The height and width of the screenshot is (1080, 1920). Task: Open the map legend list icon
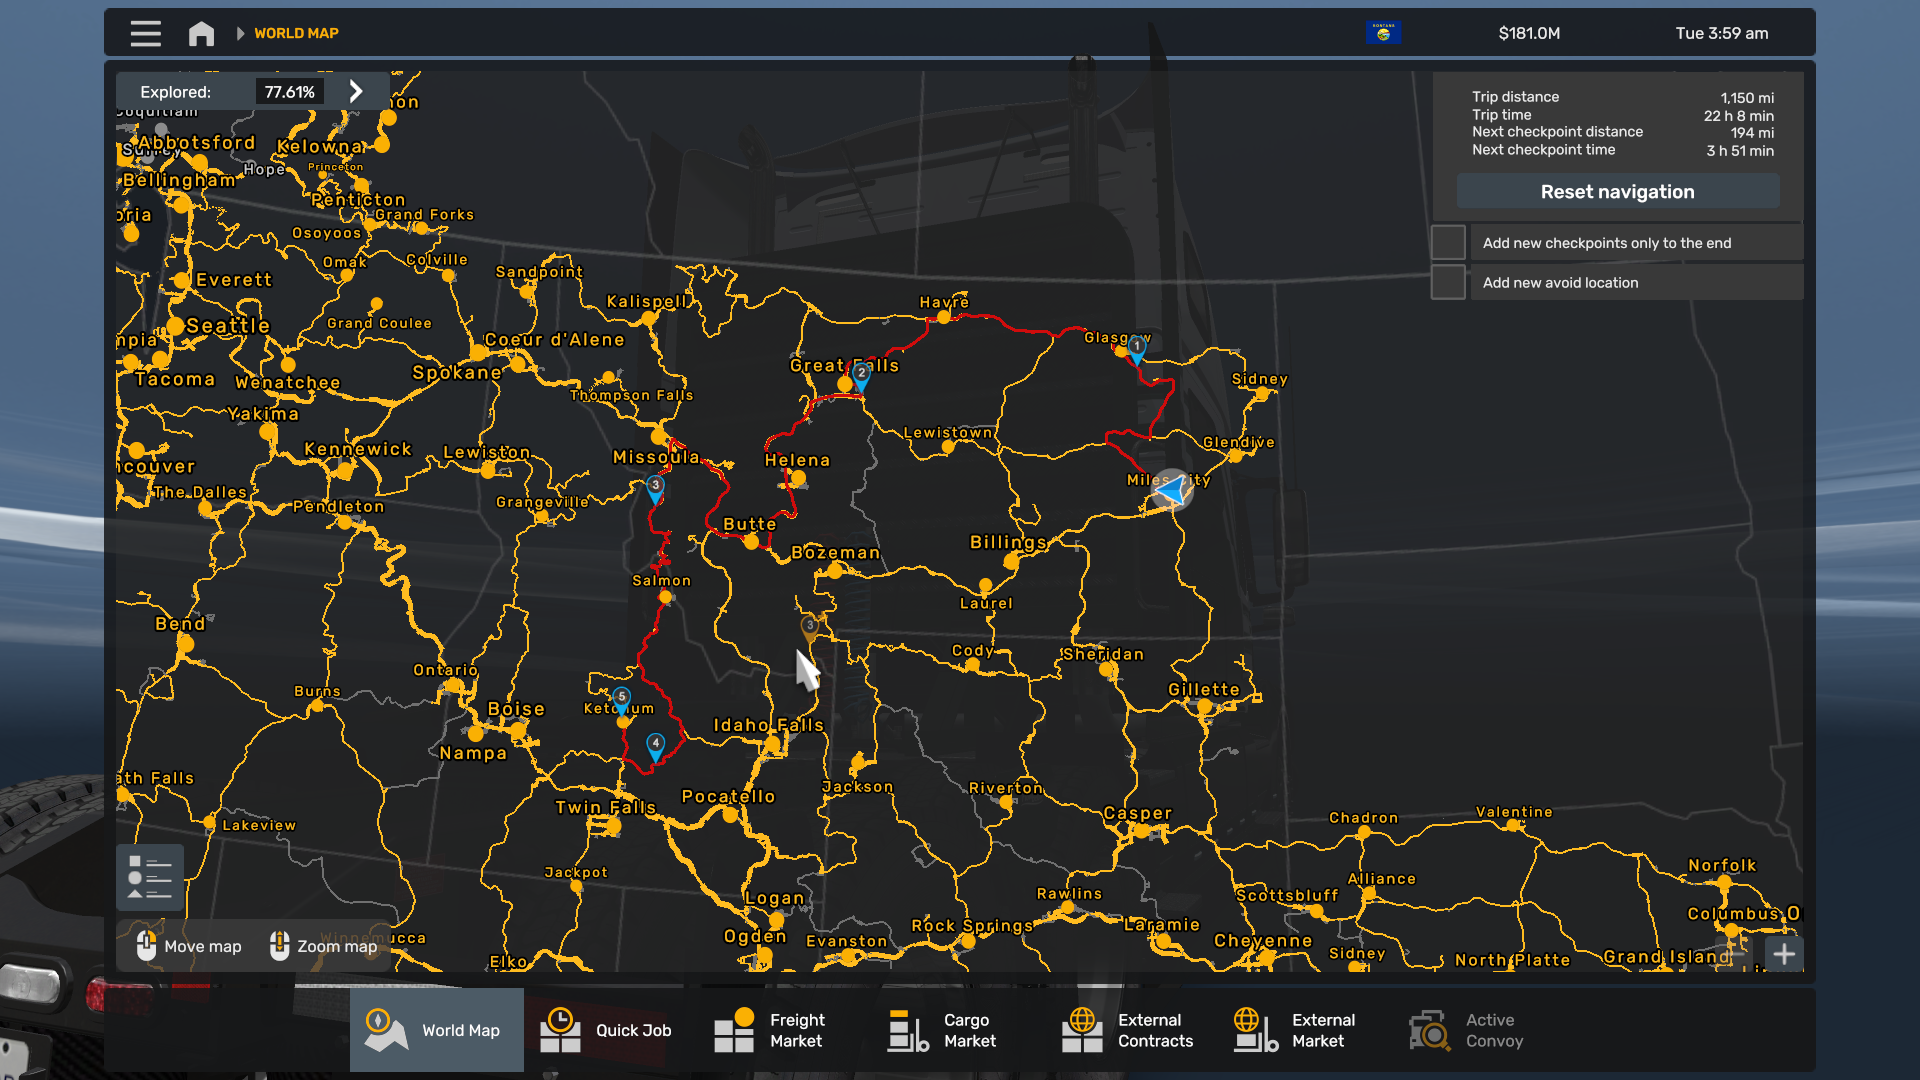pyautogui.click(x=150, y=877)
